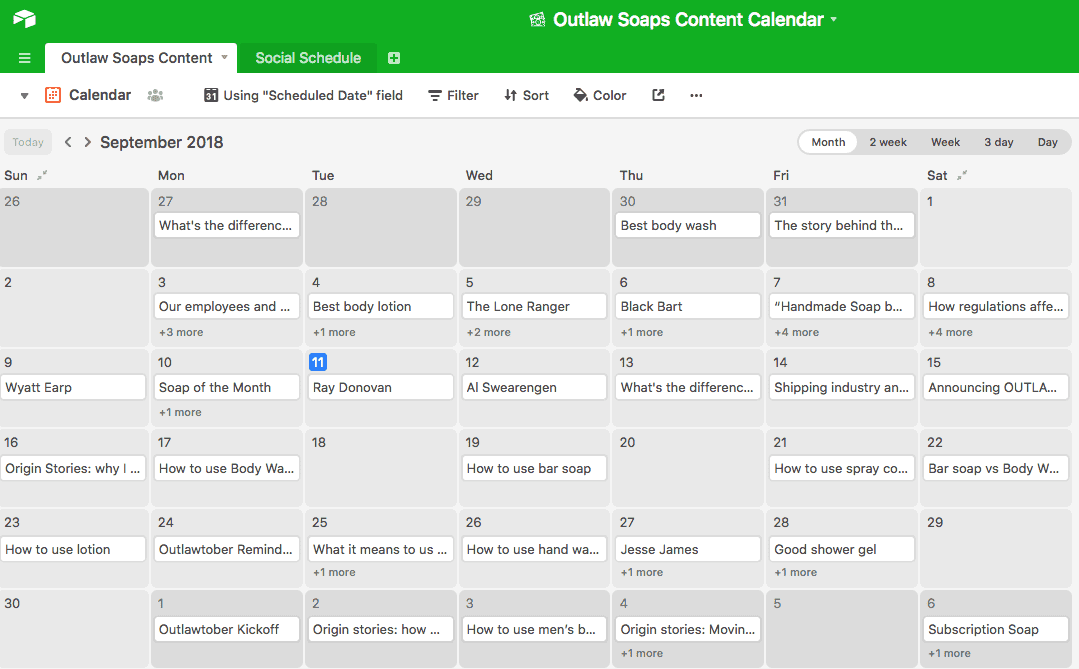Open the three-dots more options menu
1079x669 pixels.
[696, 95]
